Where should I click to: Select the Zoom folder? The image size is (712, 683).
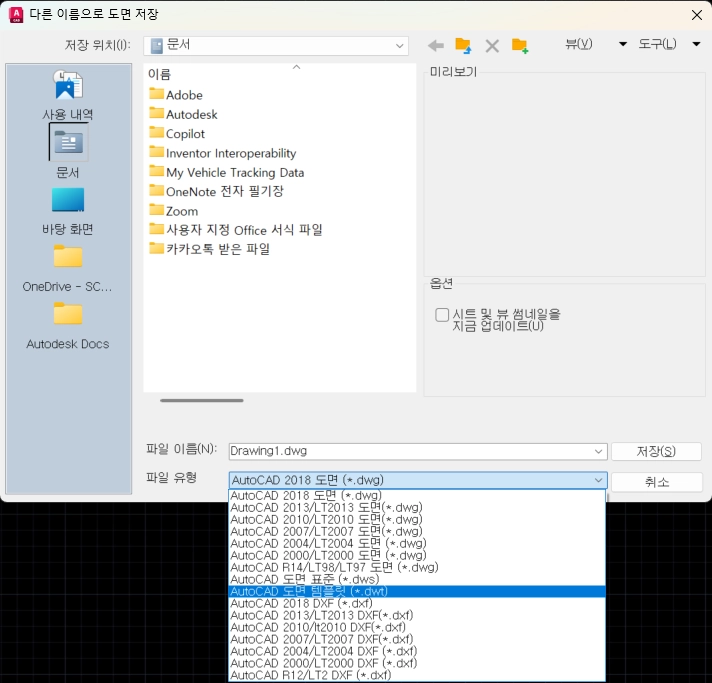(174, 211)
